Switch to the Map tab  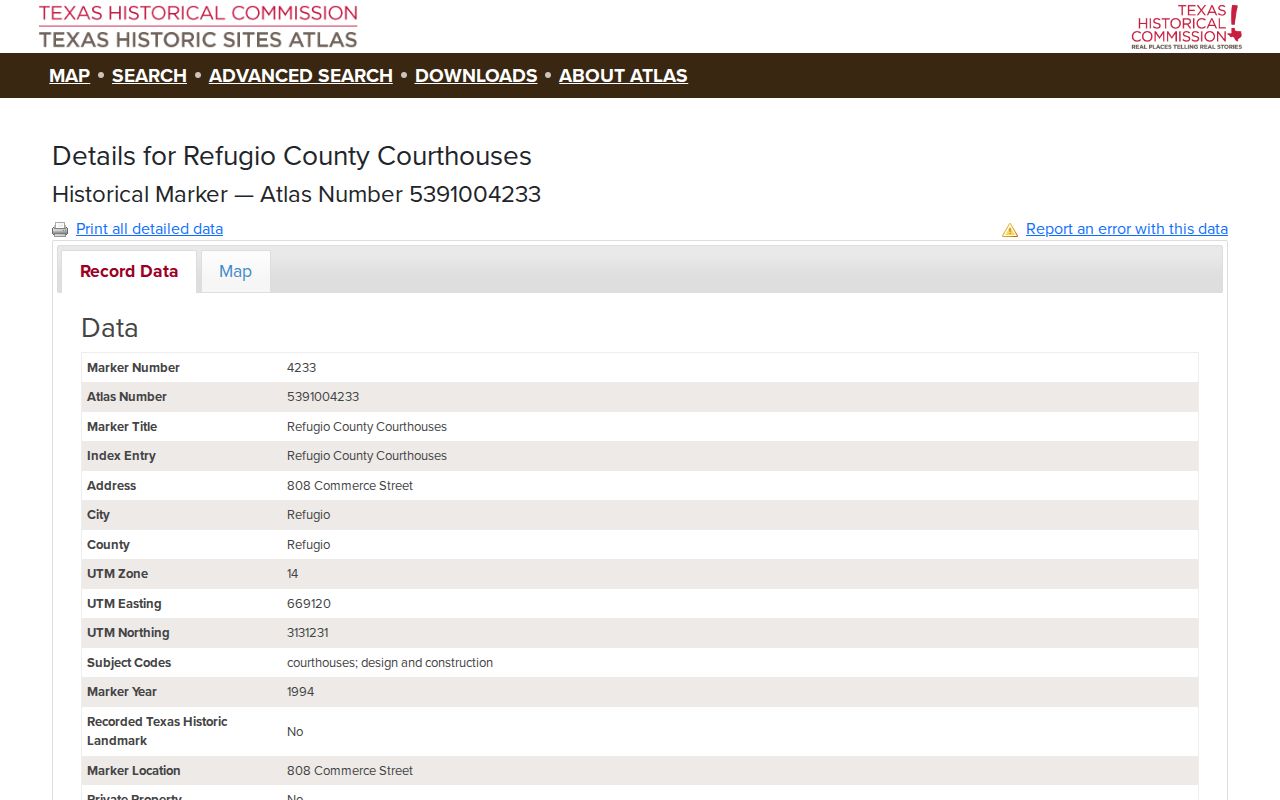coord(235,271)
